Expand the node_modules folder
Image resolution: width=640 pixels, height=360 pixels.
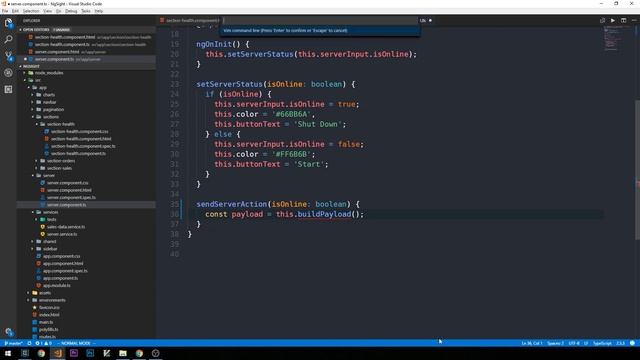(25, 73)
